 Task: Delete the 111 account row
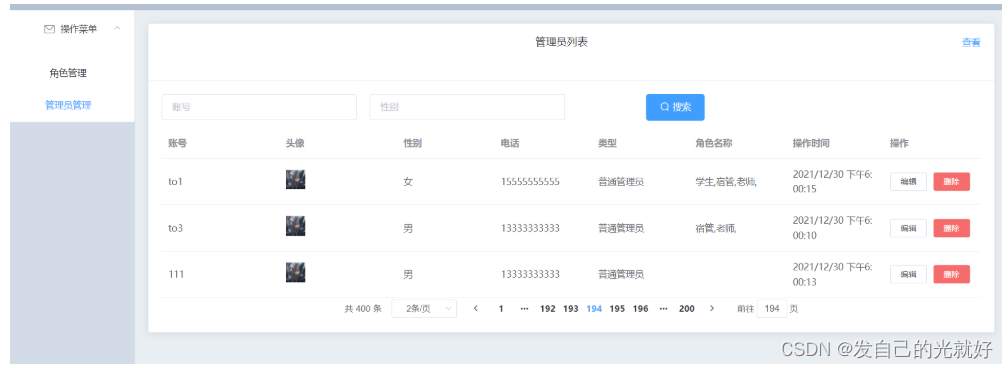pyautogui.click(x=951, y=274)
